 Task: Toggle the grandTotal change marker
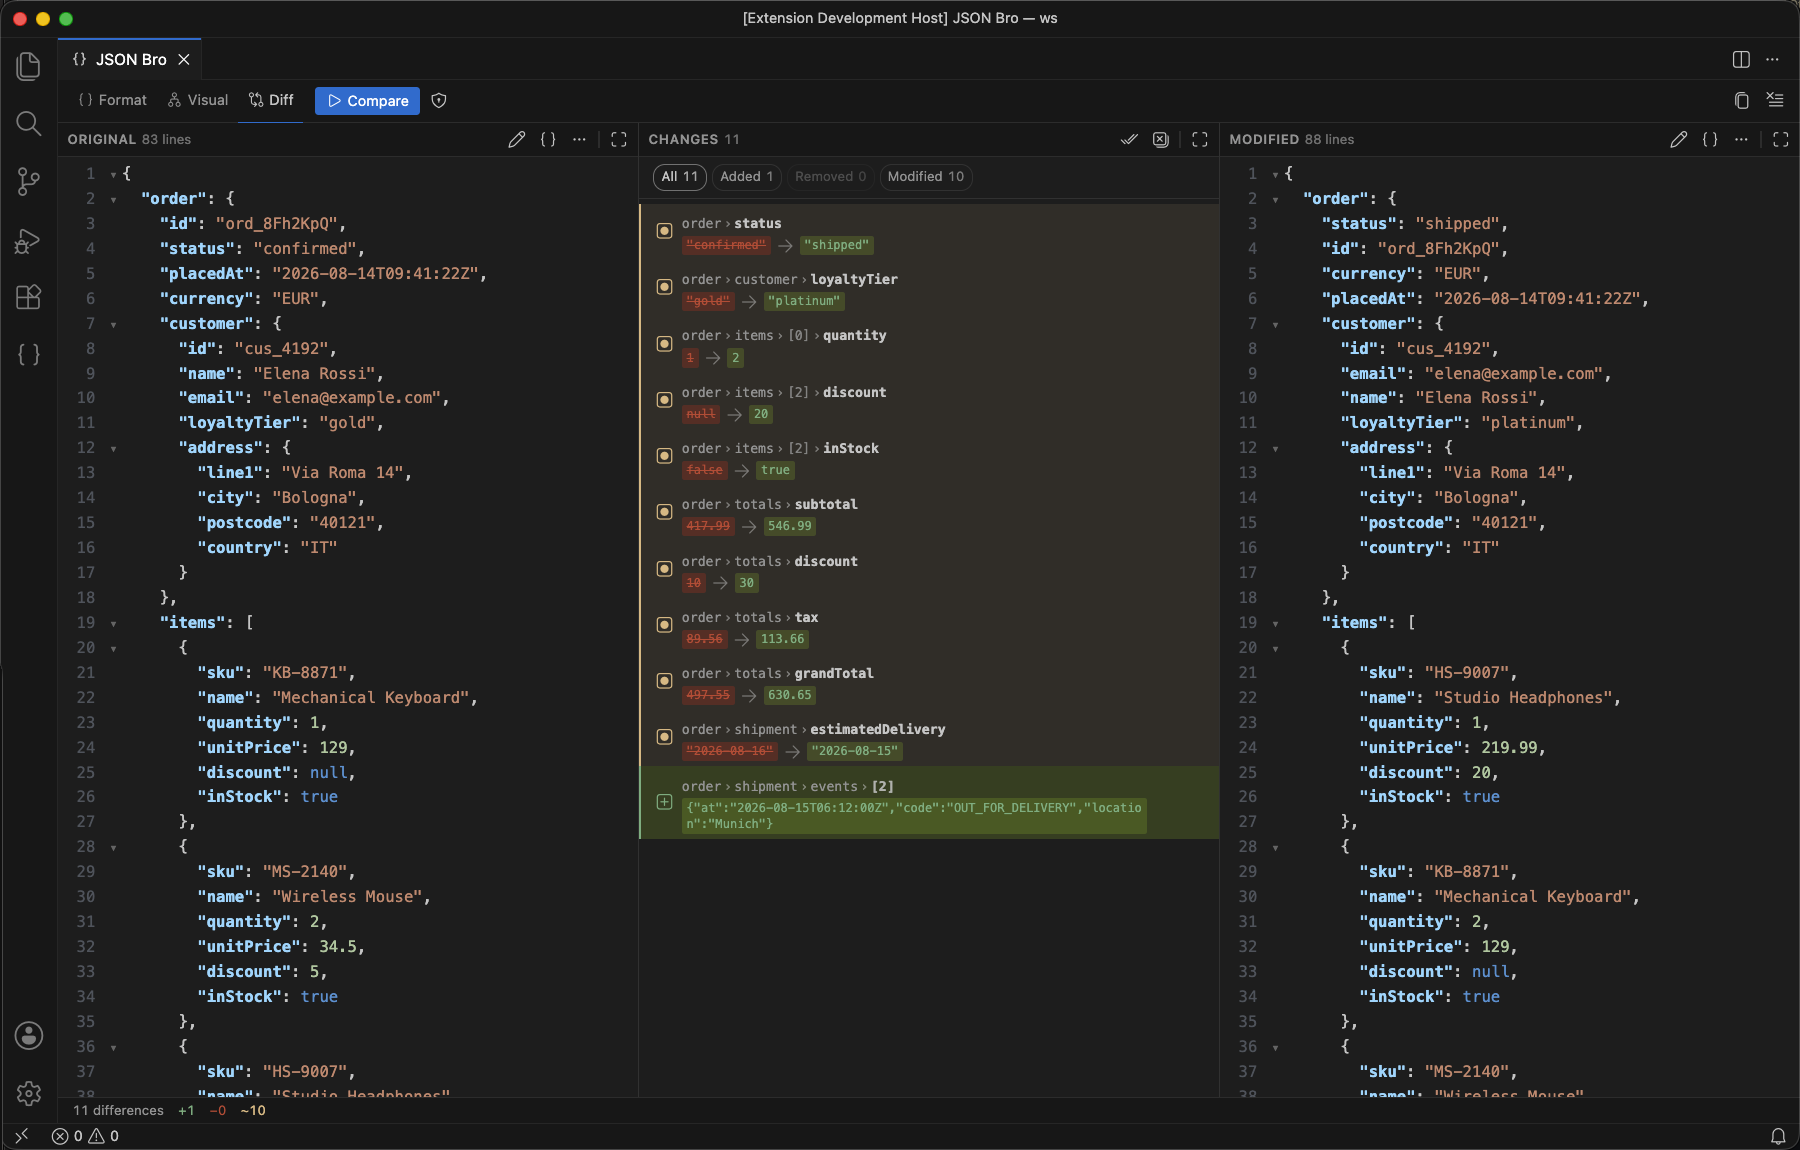664,681
